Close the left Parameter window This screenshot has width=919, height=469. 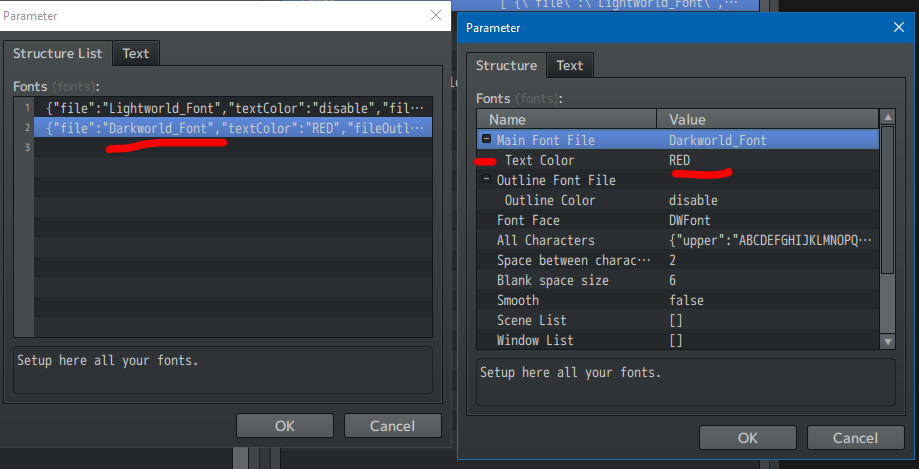tap(436, 15)
